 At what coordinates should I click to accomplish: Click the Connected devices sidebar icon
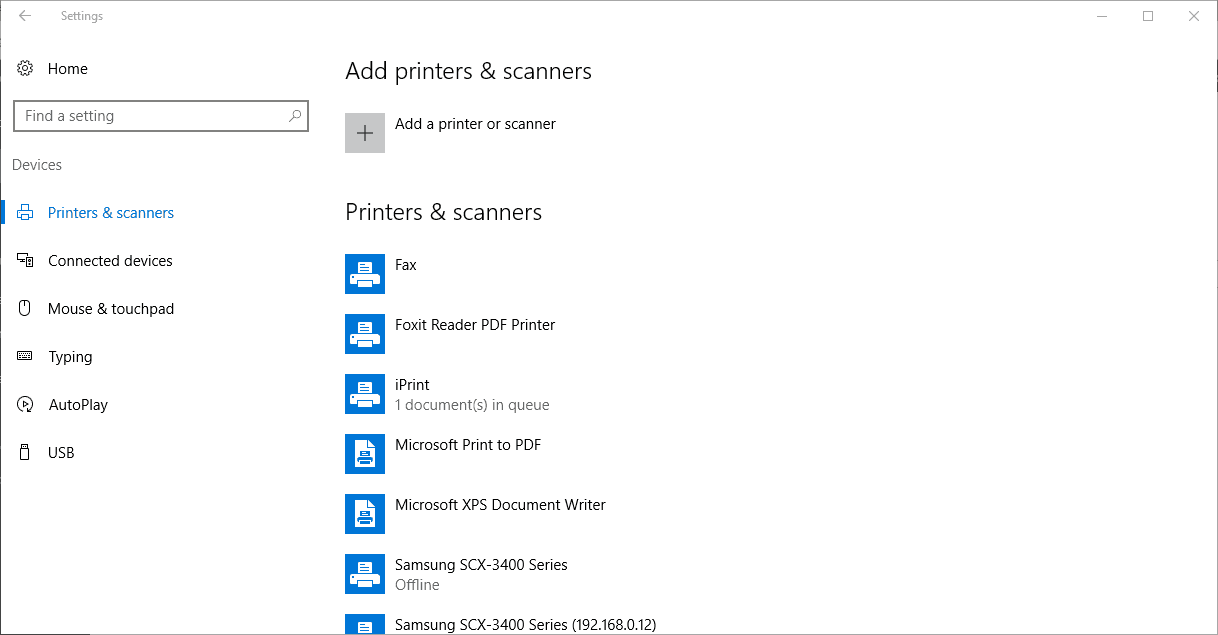coord(26,261)
